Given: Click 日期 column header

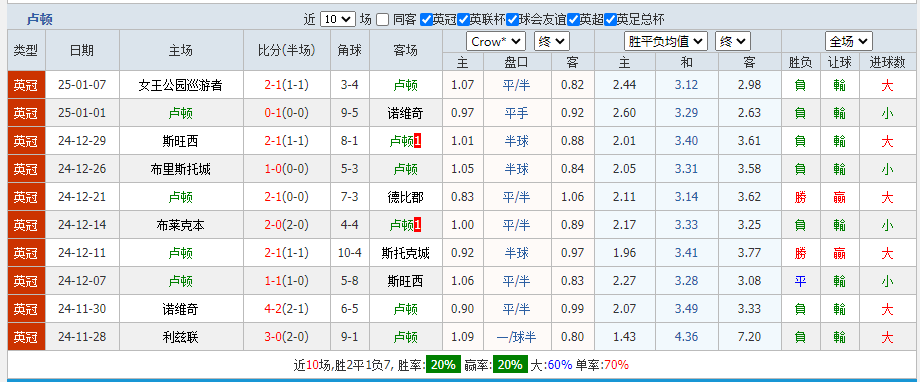Looking at the screenshot, I should [82, 50].
